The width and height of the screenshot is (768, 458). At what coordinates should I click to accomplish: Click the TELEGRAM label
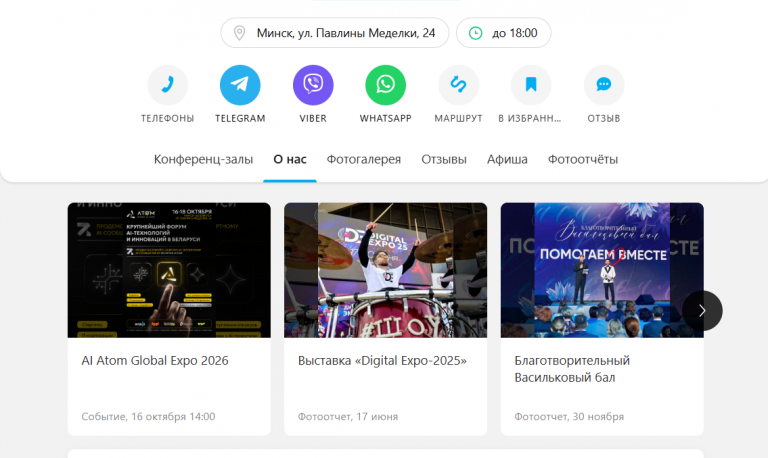[240, 119]
